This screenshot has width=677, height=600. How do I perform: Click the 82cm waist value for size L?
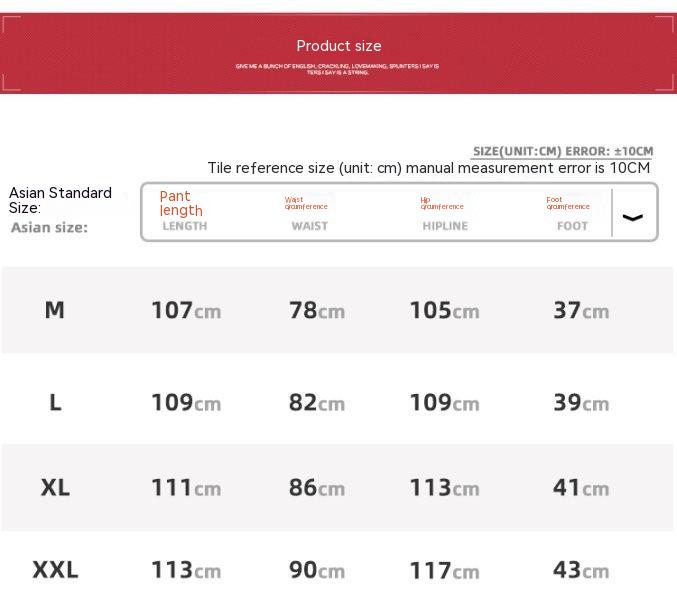(316, 403)
